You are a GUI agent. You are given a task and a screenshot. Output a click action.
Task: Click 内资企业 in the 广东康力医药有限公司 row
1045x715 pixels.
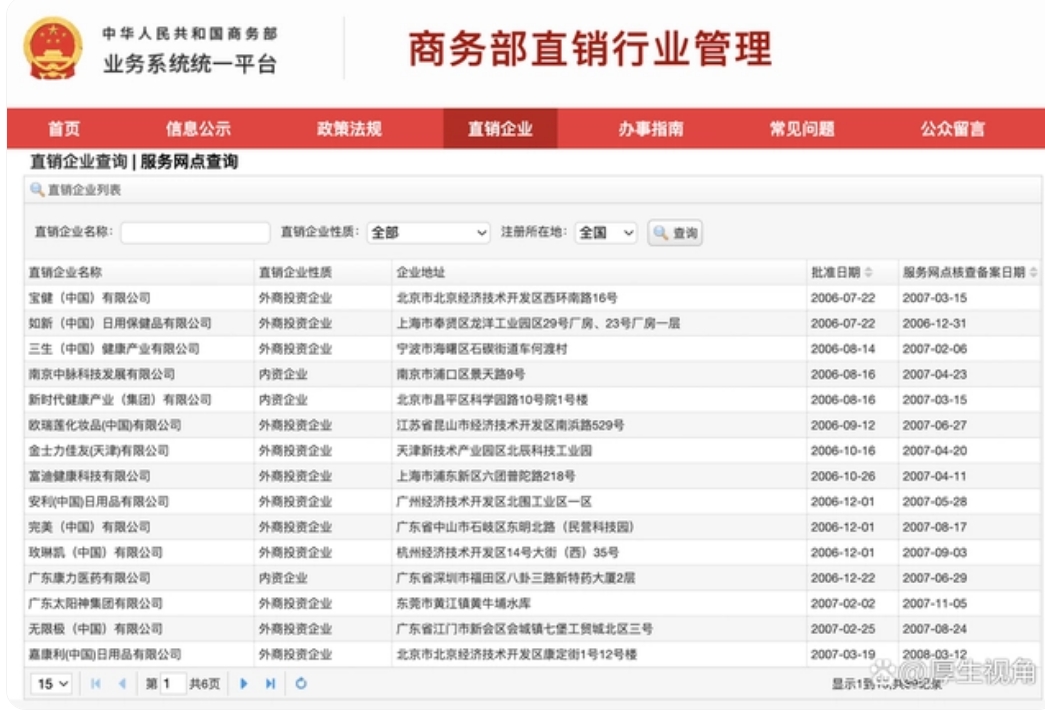(x=283, y=578)
